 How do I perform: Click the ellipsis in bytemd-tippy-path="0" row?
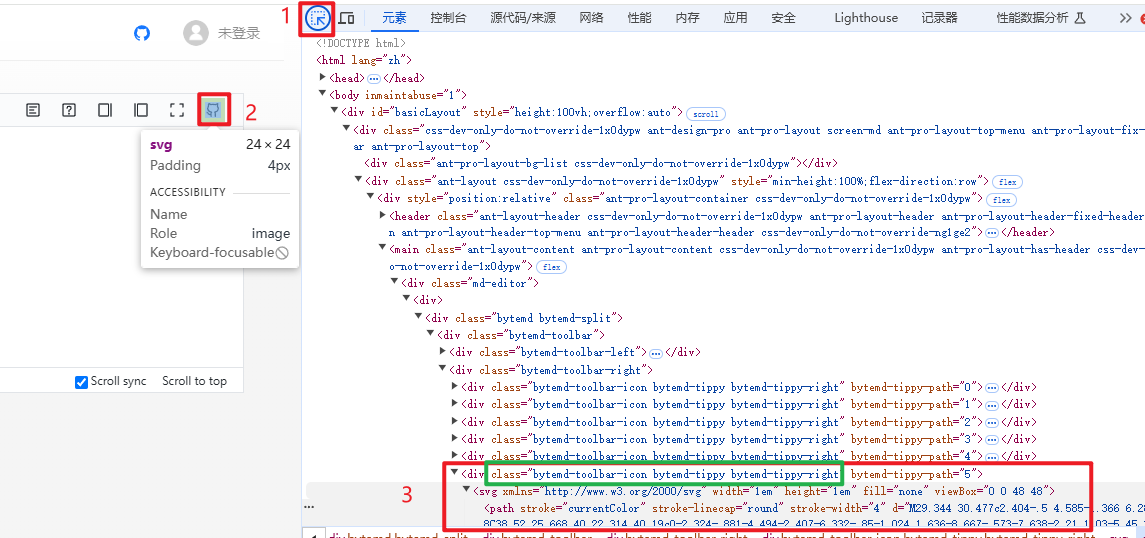pos(992,388)
